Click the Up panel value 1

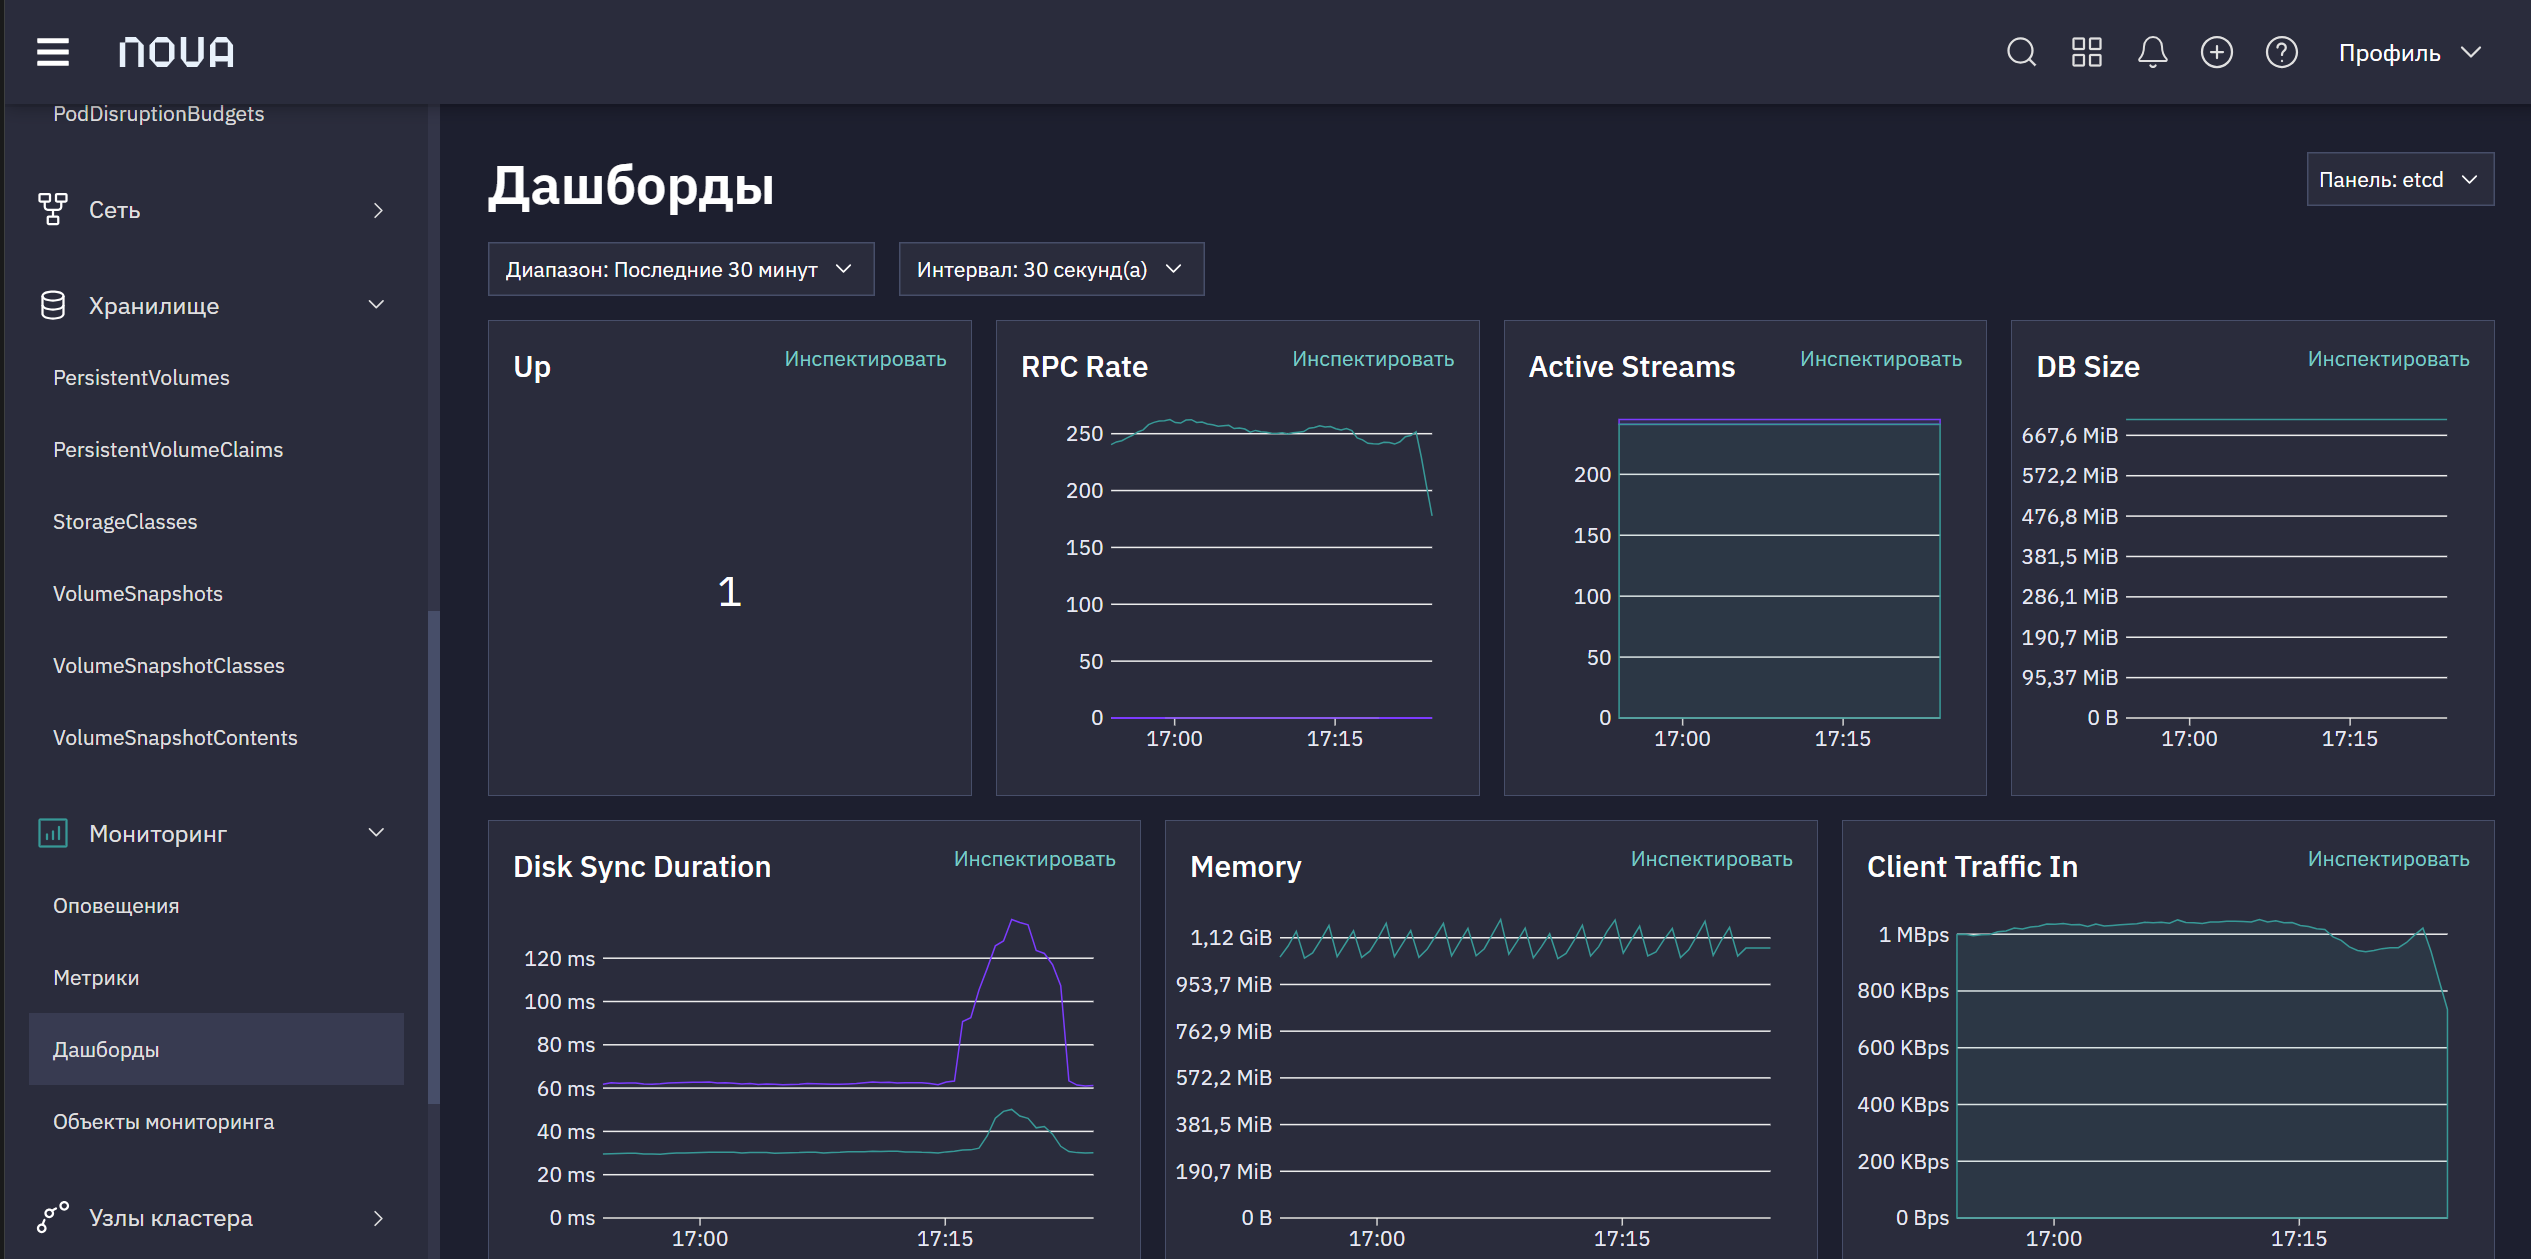(x=729, y=592)
